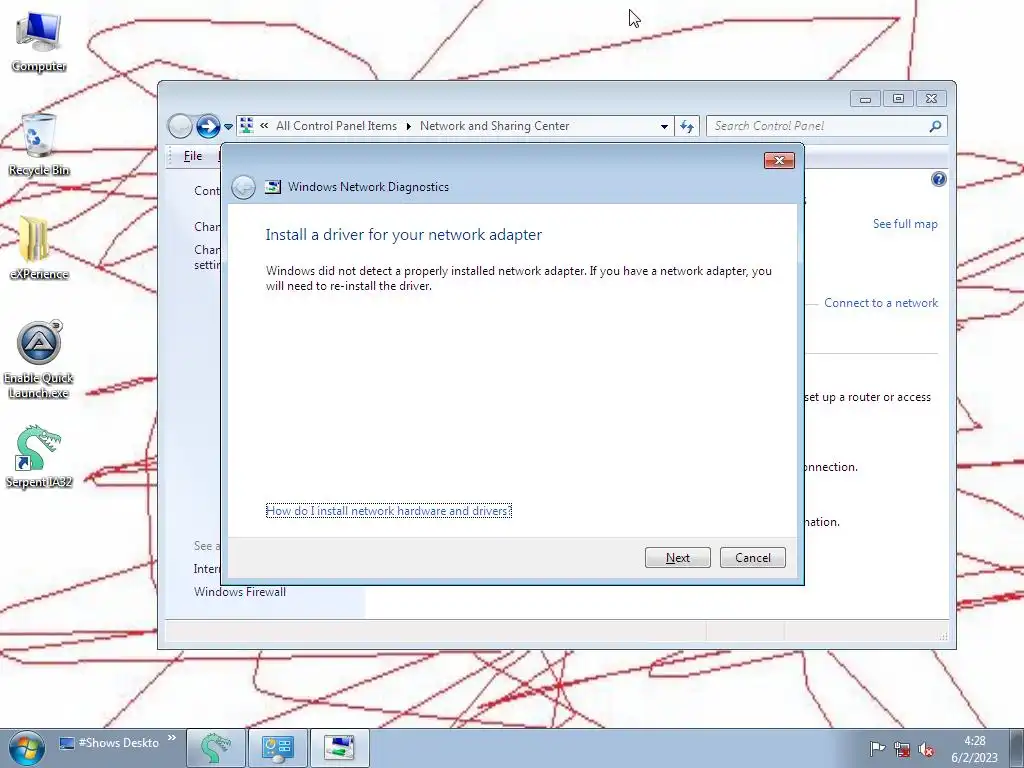The height and width of the screenshot is (768, 1024).
Task: Click Connect to a network link
Action: 881,303
